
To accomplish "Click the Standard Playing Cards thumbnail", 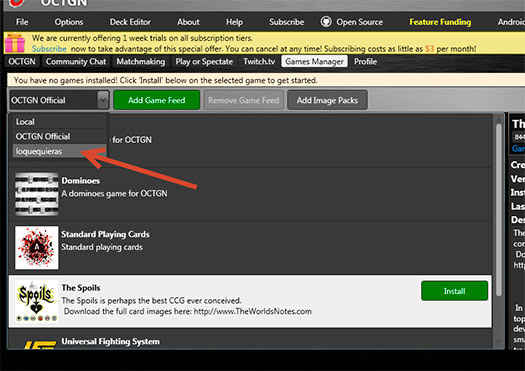I will click(x=36, y=247).
